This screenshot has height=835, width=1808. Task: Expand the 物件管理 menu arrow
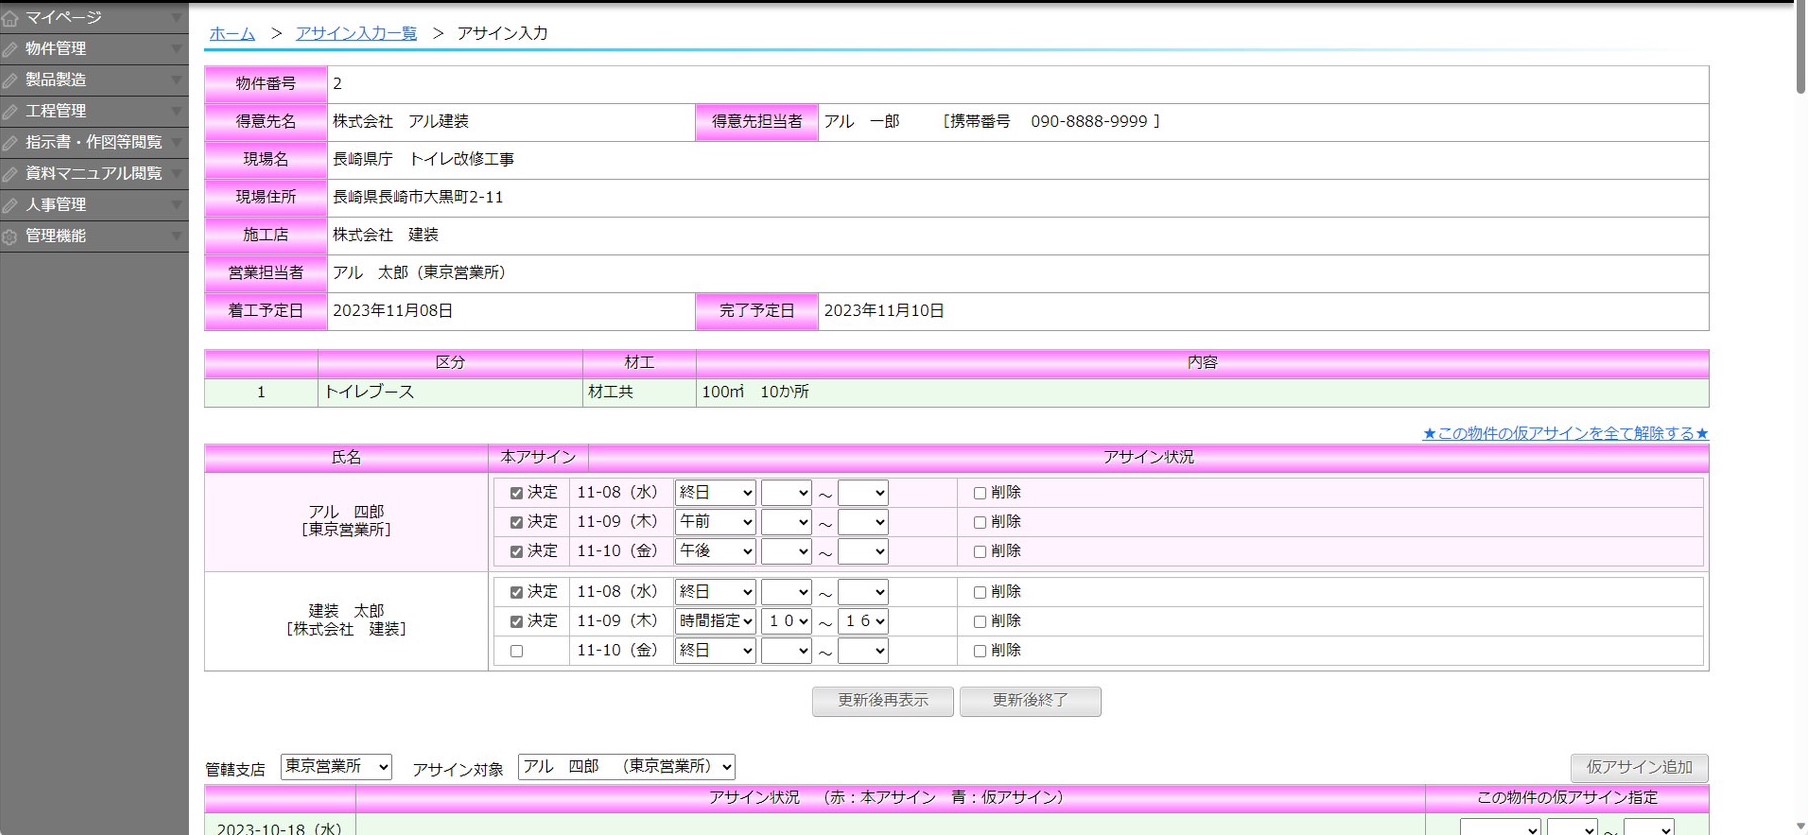coord(176,49)
